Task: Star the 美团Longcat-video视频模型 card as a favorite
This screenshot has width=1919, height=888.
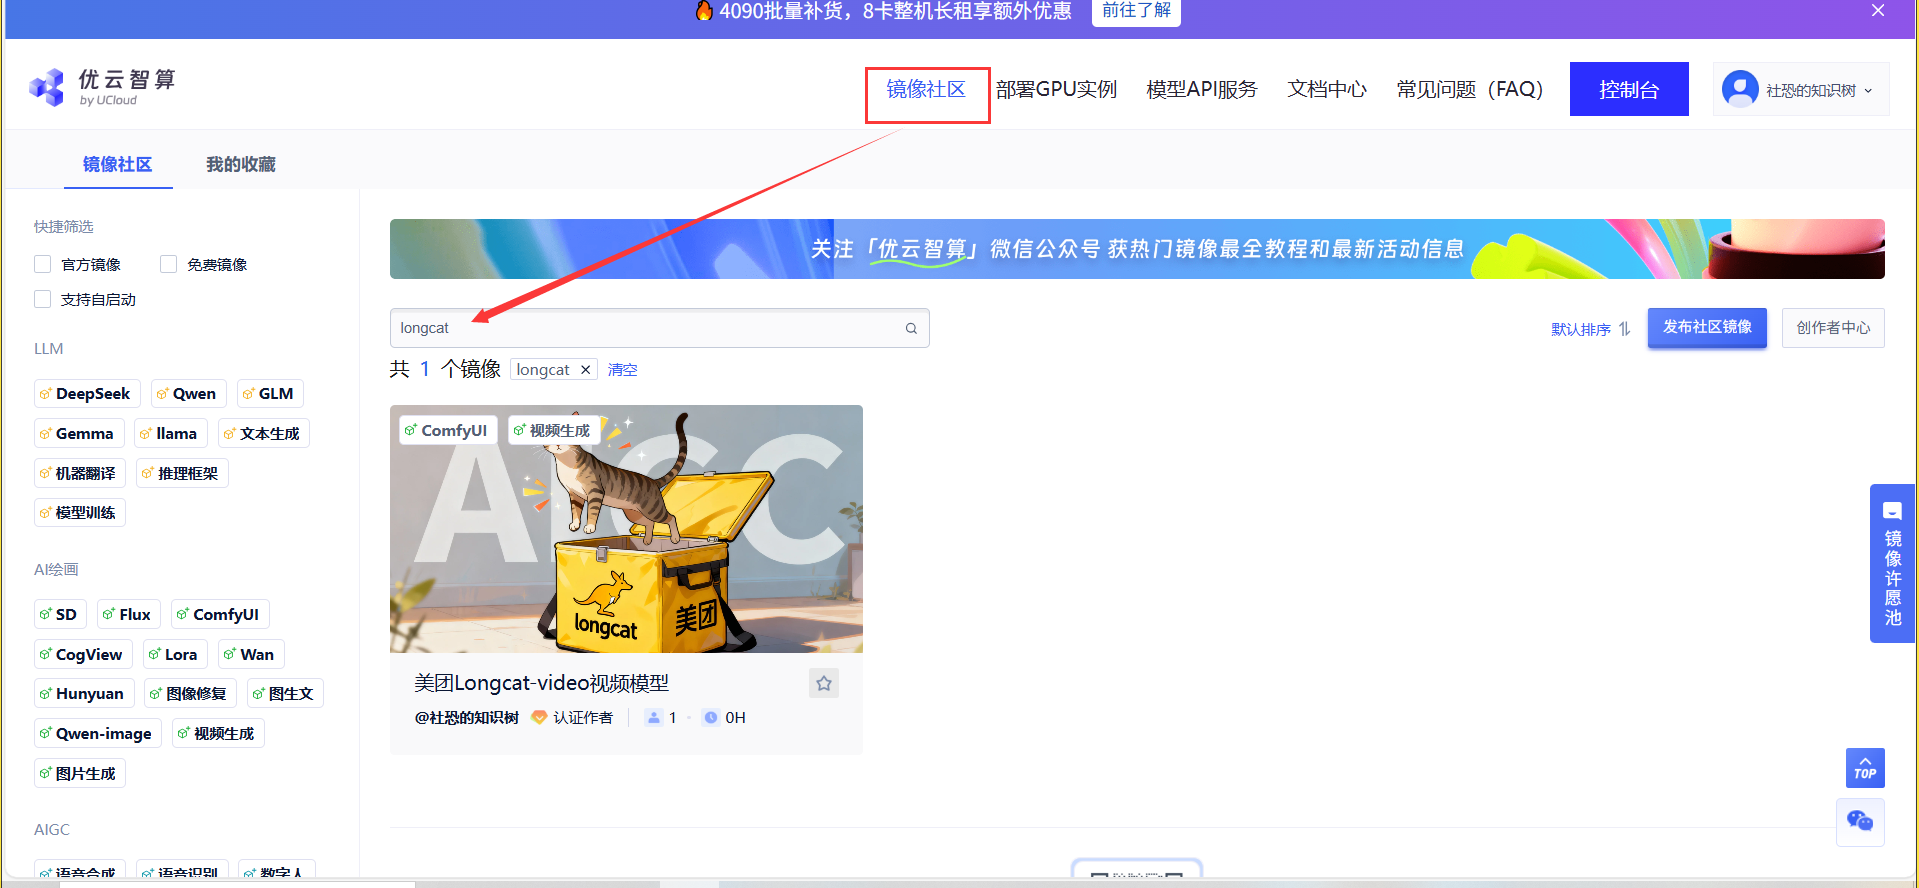Action: [x=824, y=683]
